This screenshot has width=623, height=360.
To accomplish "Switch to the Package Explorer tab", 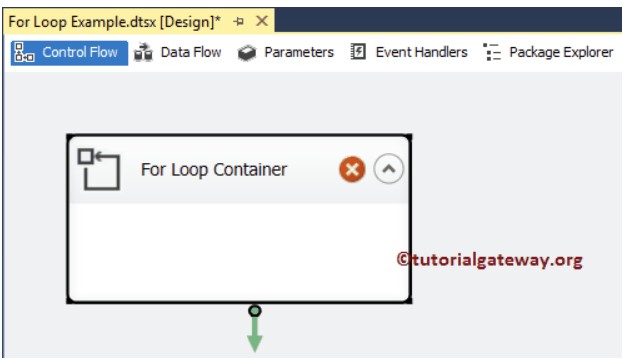I will 548,52.
